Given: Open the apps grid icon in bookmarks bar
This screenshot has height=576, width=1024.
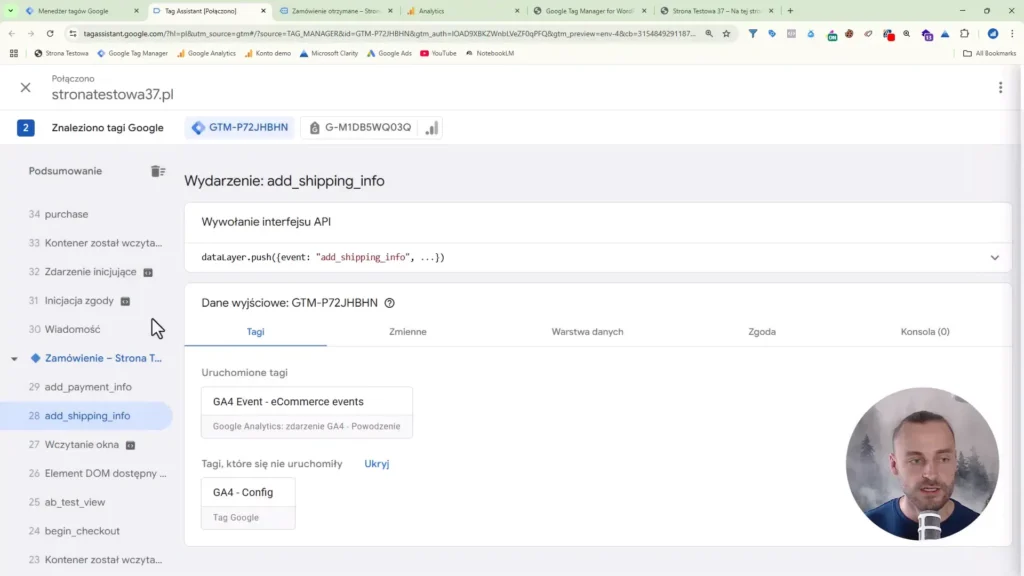Looking at the screenshot, I should [14, 53].
